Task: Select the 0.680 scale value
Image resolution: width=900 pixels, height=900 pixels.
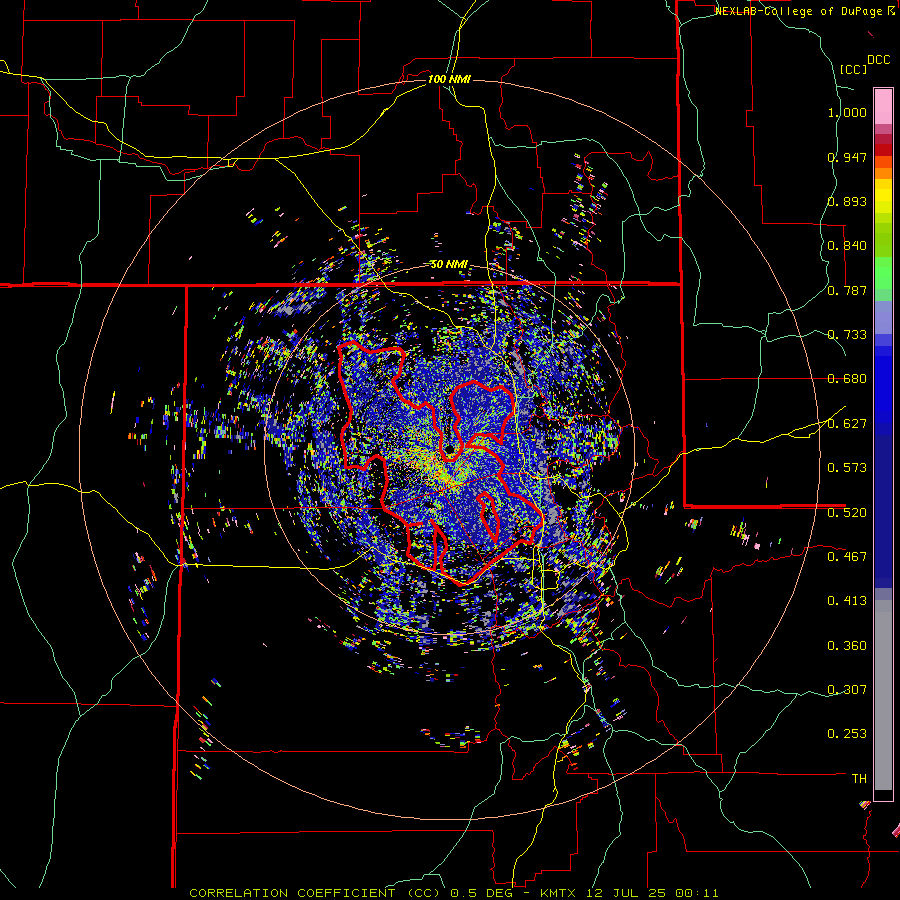Action: 847,379
